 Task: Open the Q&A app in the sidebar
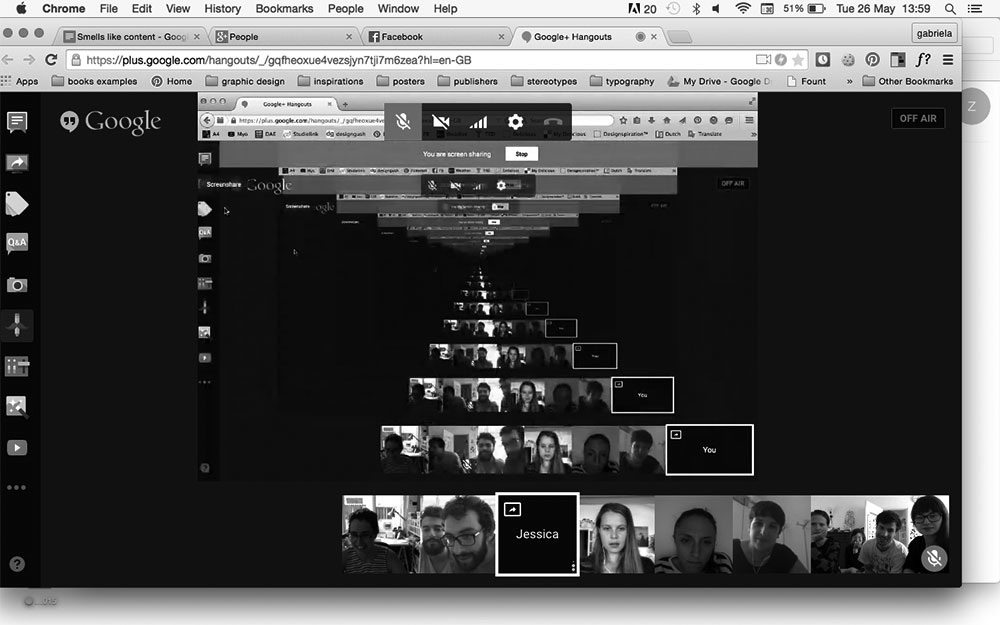tap(17, 242)
